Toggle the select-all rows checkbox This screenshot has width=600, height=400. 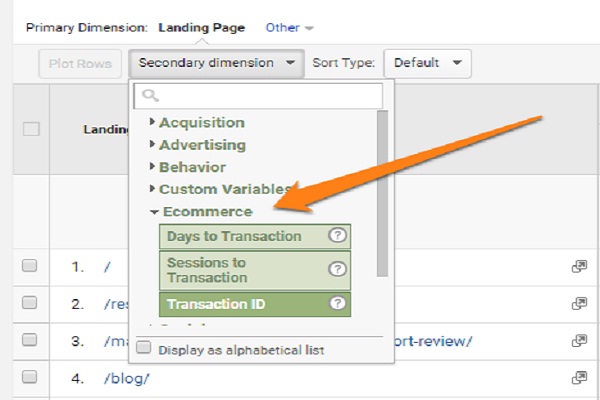(x=31, y=129)
